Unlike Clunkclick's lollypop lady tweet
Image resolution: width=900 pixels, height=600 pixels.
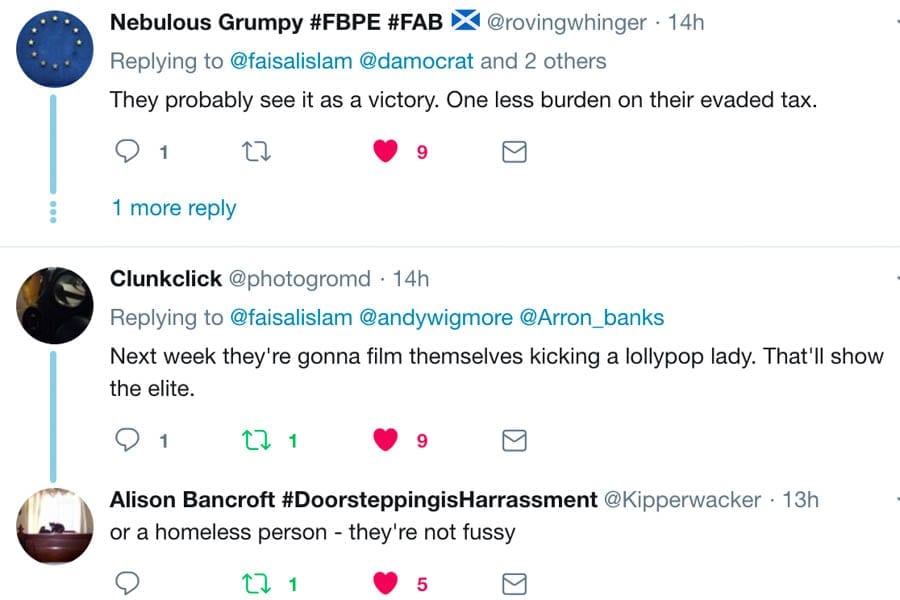pyautogui.click(x=386, y=440)
